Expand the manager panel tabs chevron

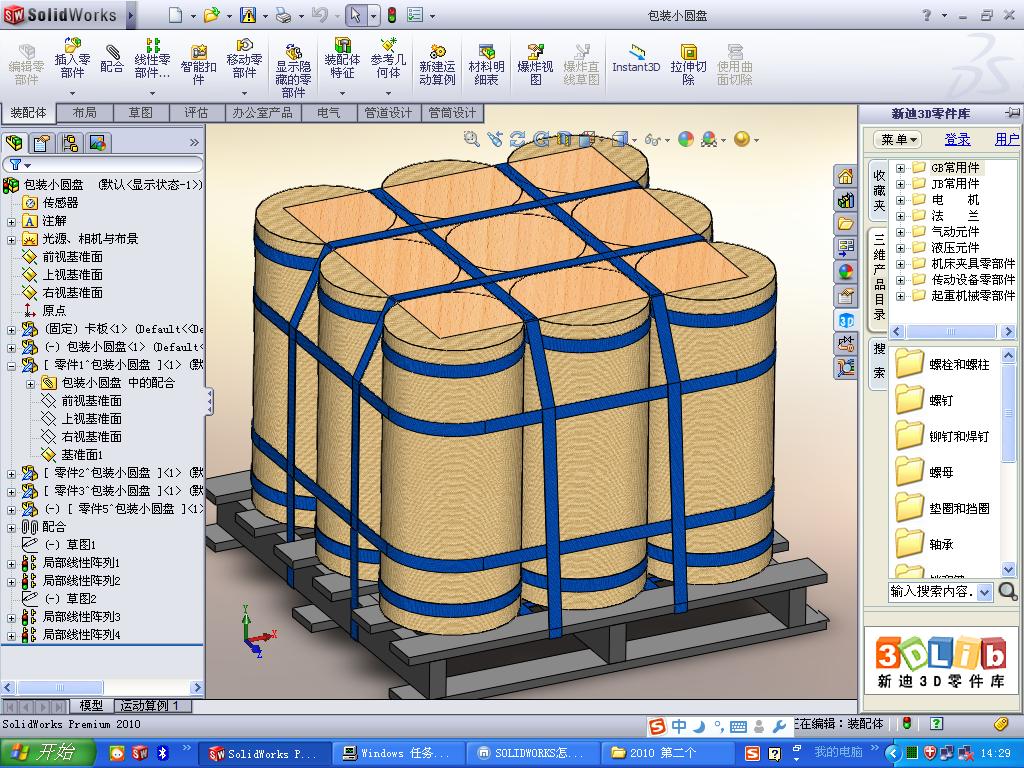coord(194,142)
